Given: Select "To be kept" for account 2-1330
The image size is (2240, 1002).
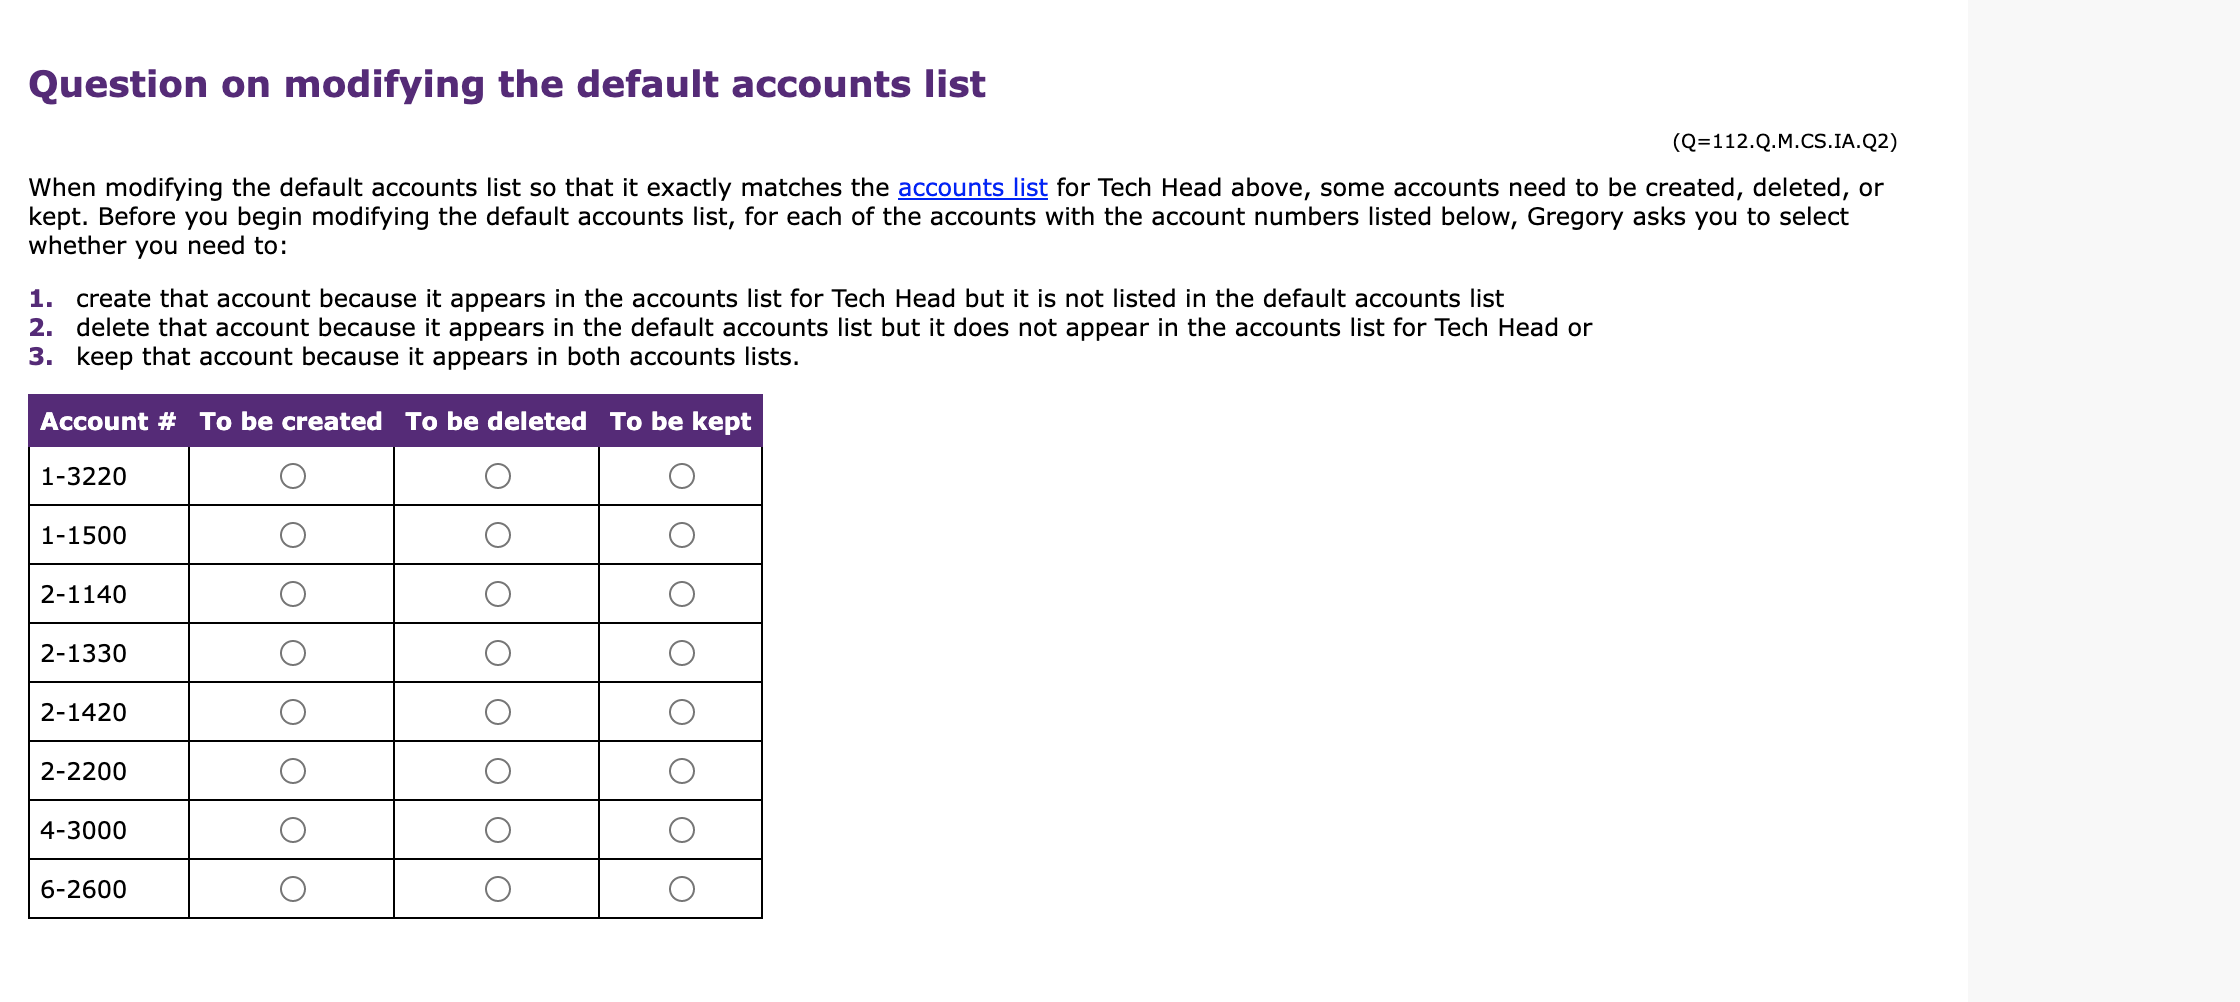Looking at the screenshot, I should tap(682, 653).
